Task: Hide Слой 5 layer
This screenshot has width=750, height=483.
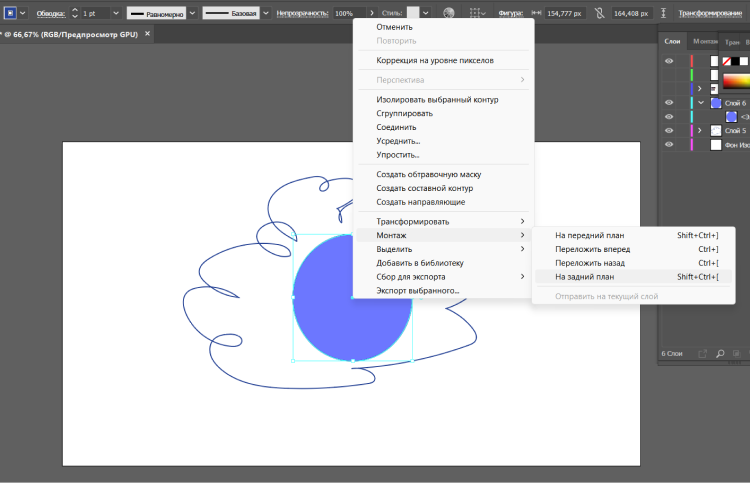Action: pos(669,131)
